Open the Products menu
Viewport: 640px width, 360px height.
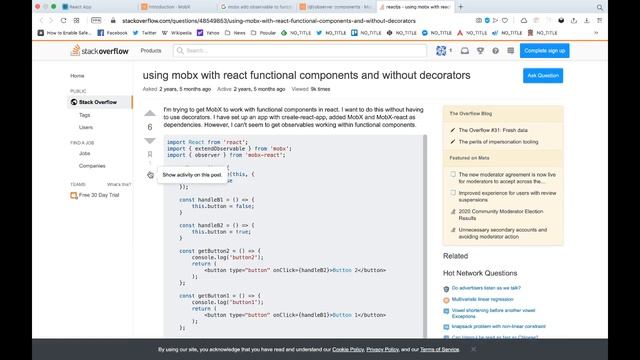pyautogui.click(x=151, y=51)
